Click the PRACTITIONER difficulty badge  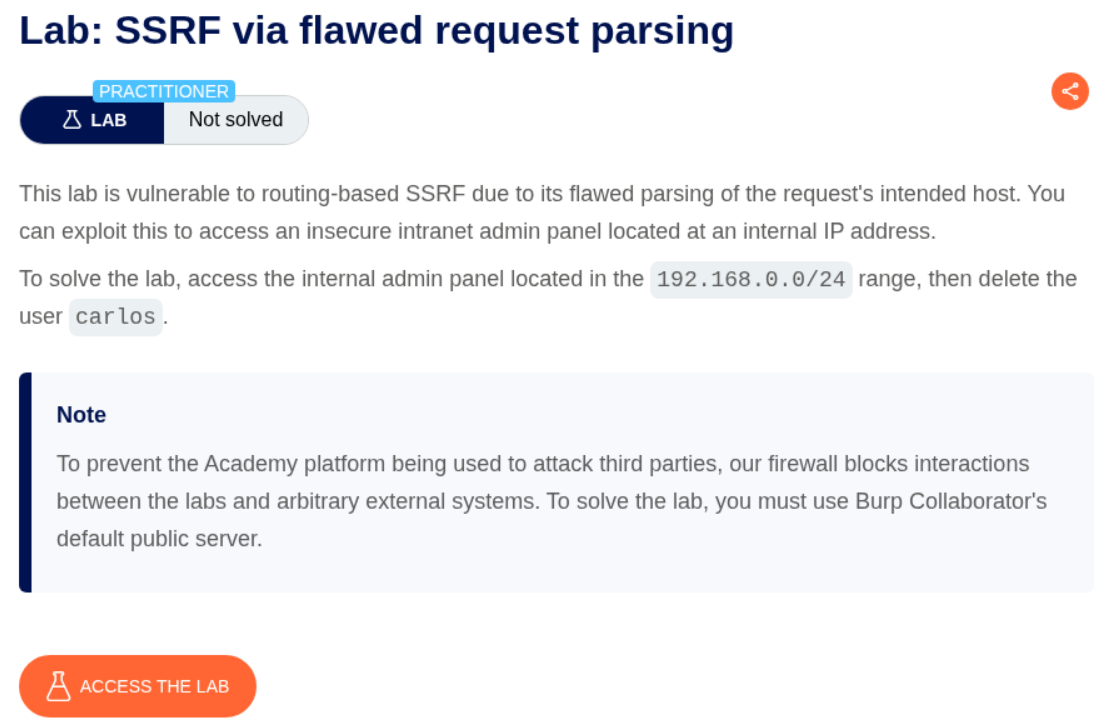tap(164, 91)
